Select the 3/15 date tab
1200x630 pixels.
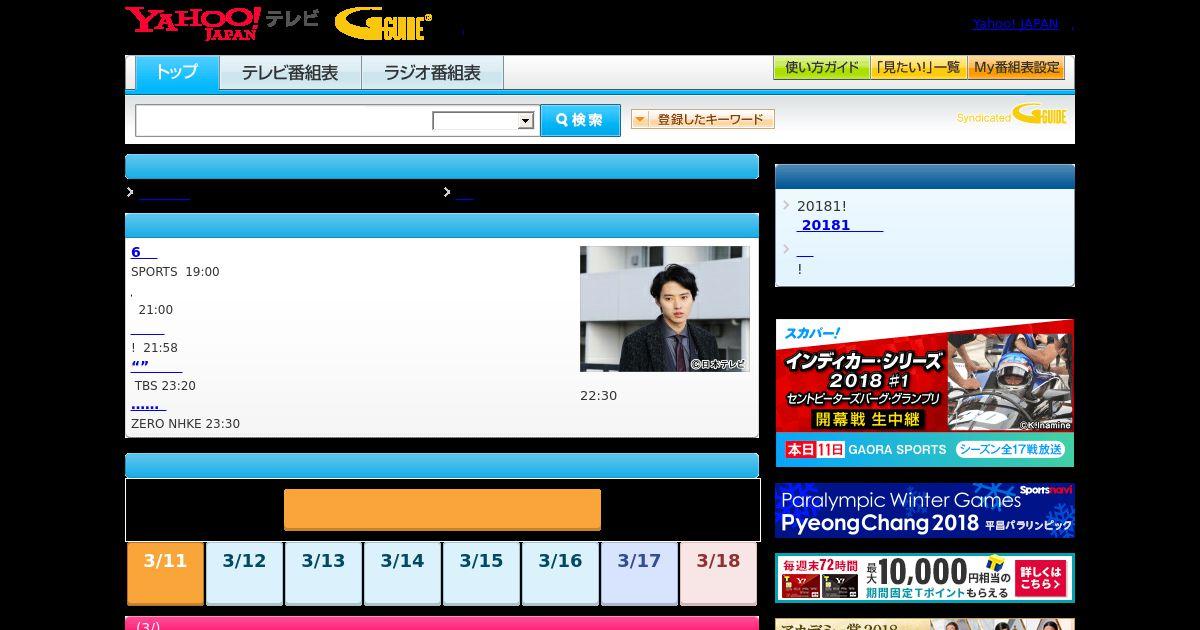[x=481, y=573]
